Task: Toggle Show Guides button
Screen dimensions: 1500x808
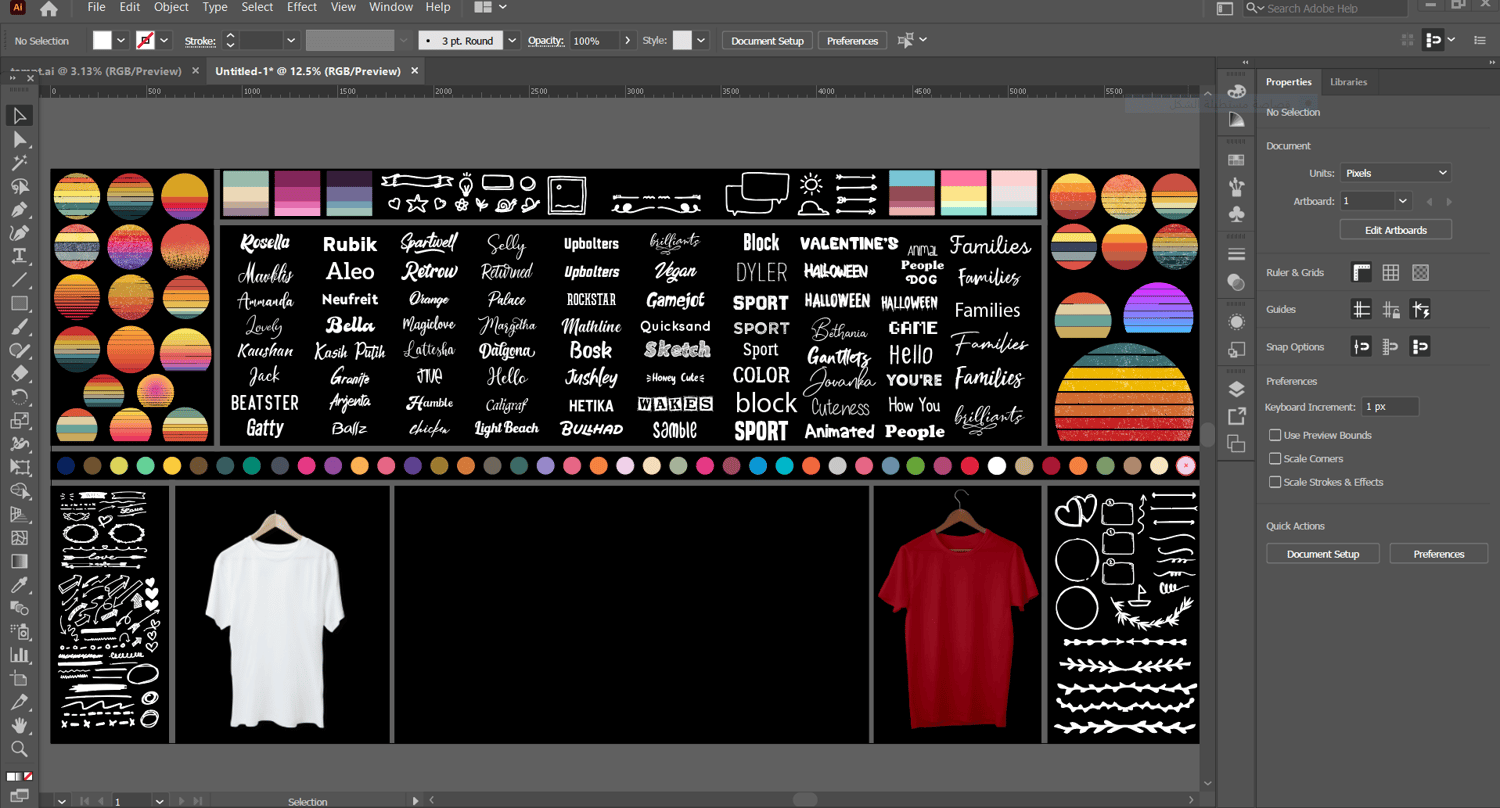Action: (1361, 310)
